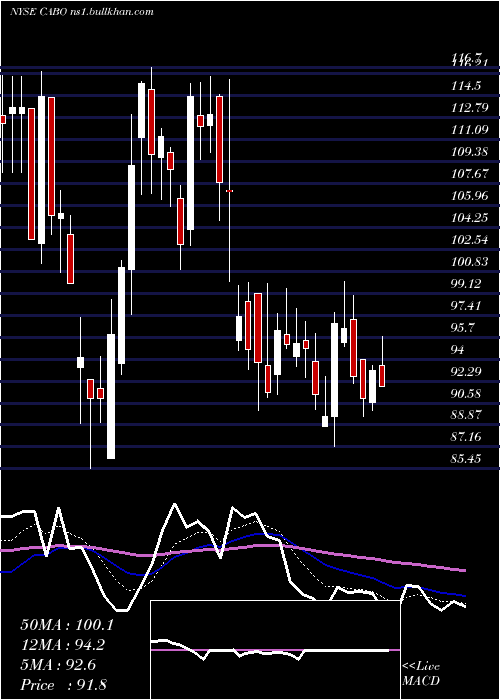Select the 112.79 price axis label

(469, 108)
